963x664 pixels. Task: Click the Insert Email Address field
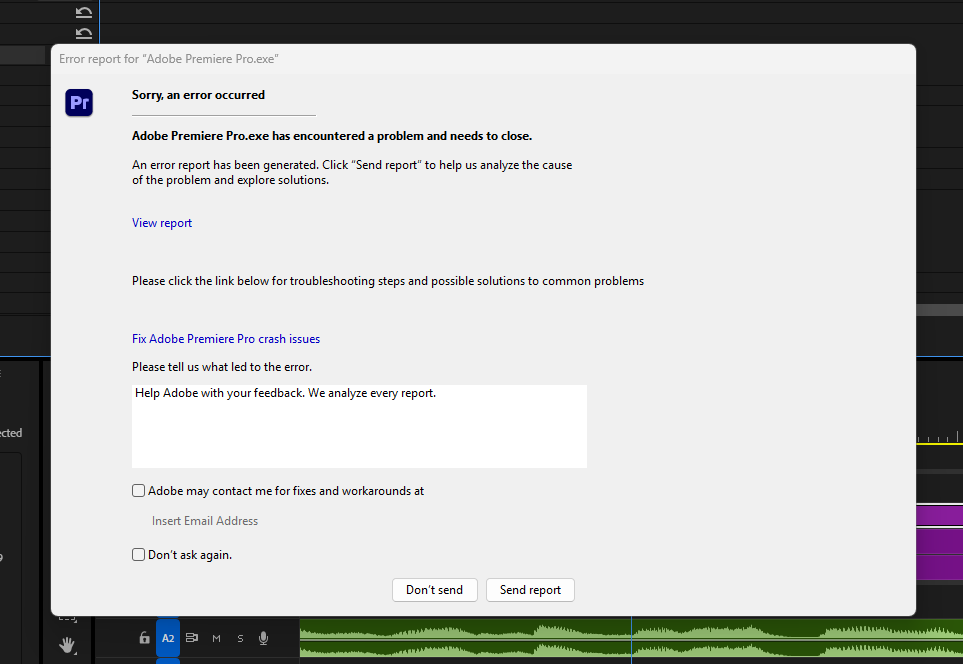[205, 521]
